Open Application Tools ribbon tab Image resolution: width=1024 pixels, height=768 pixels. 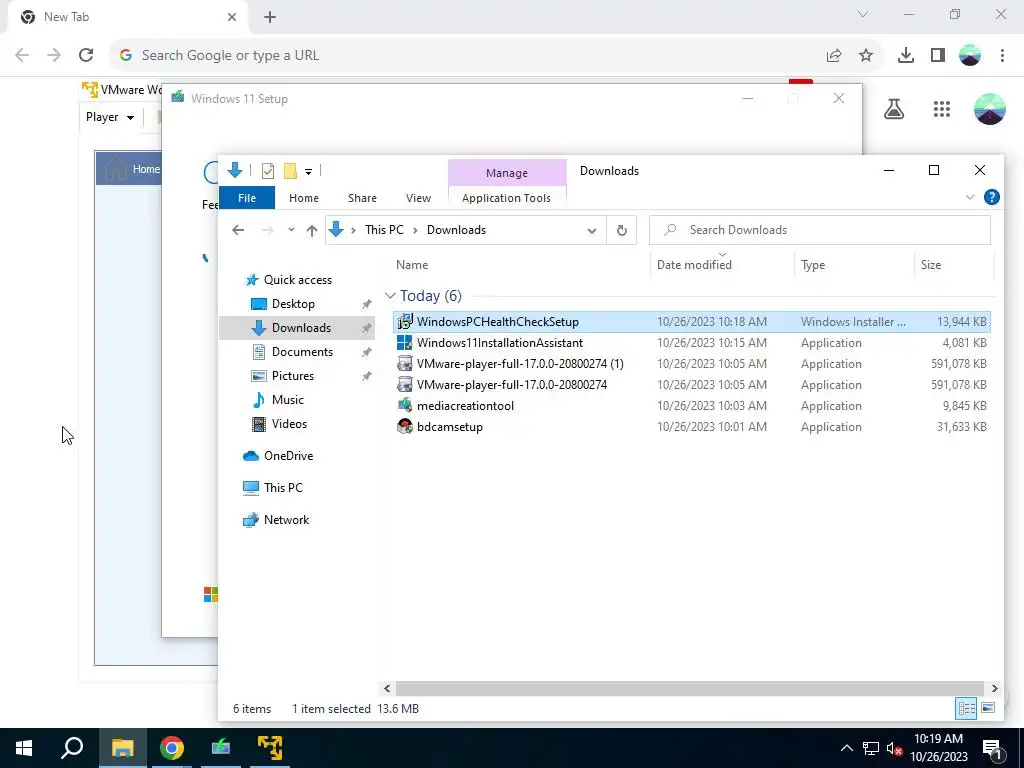[507, 198]
